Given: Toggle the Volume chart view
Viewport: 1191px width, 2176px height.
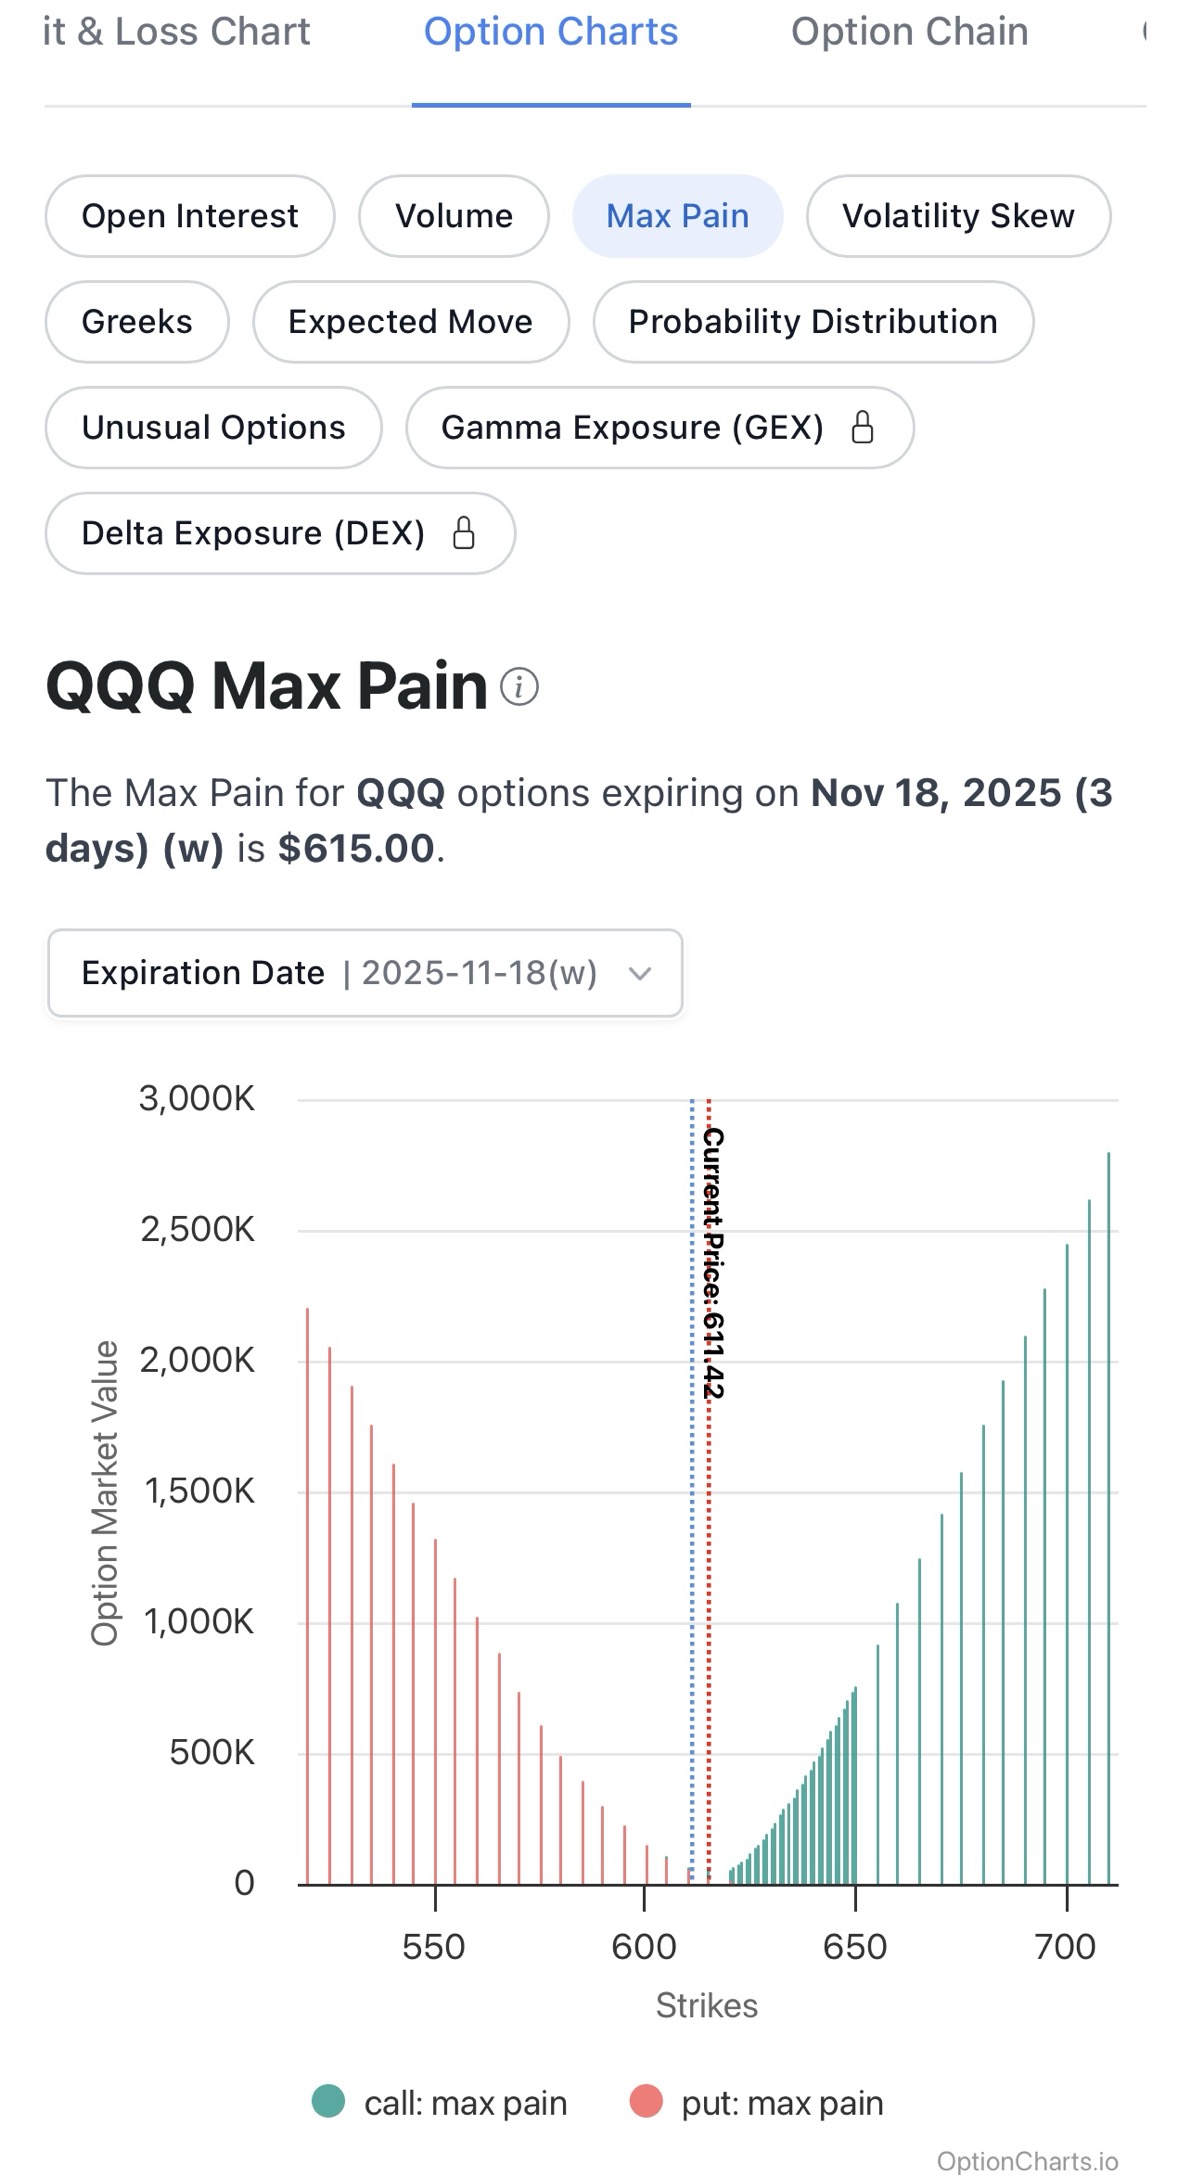Looking at the screenshot, I should (x=453, y=216).
